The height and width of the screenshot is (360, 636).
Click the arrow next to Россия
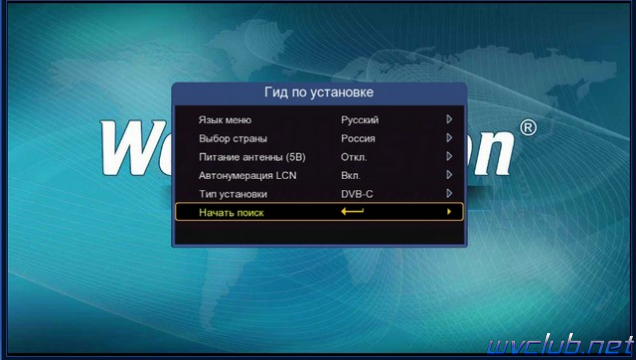point(449,138)
